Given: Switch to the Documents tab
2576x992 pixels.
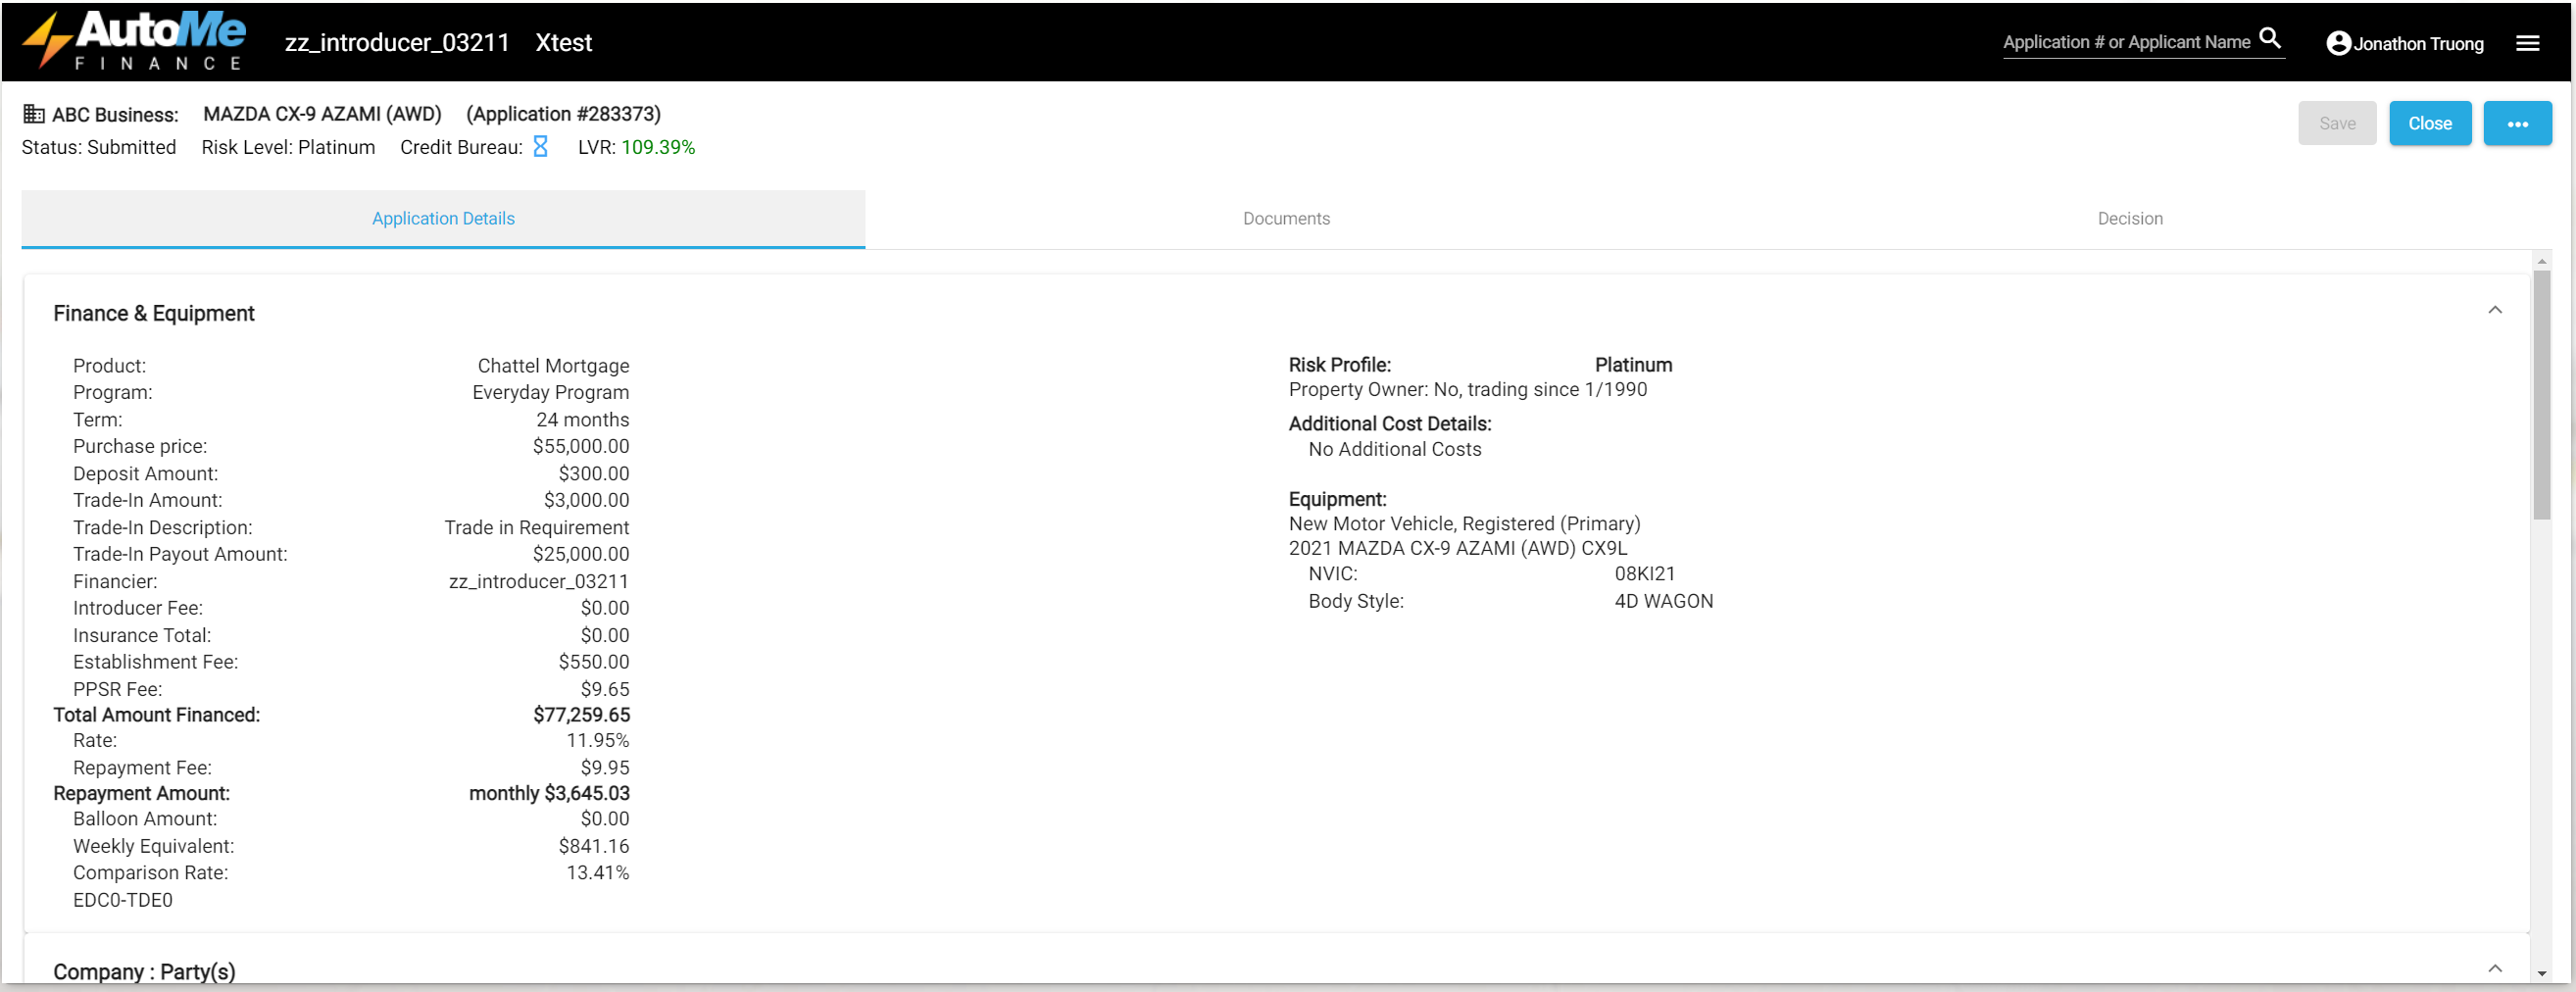Looking at the screenshot, I should click(x=1286, y=218).
